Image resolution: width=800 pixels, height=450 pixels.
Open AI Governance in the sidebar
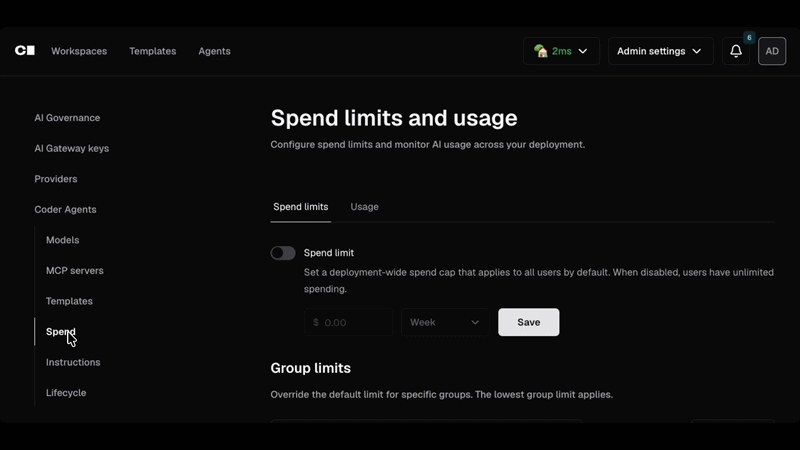point(67,118)
